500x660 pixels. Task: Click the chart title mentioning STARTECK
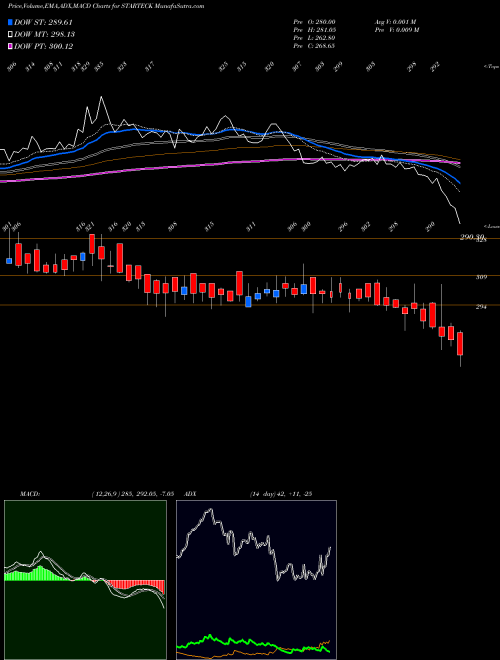[x=106, y=6]
